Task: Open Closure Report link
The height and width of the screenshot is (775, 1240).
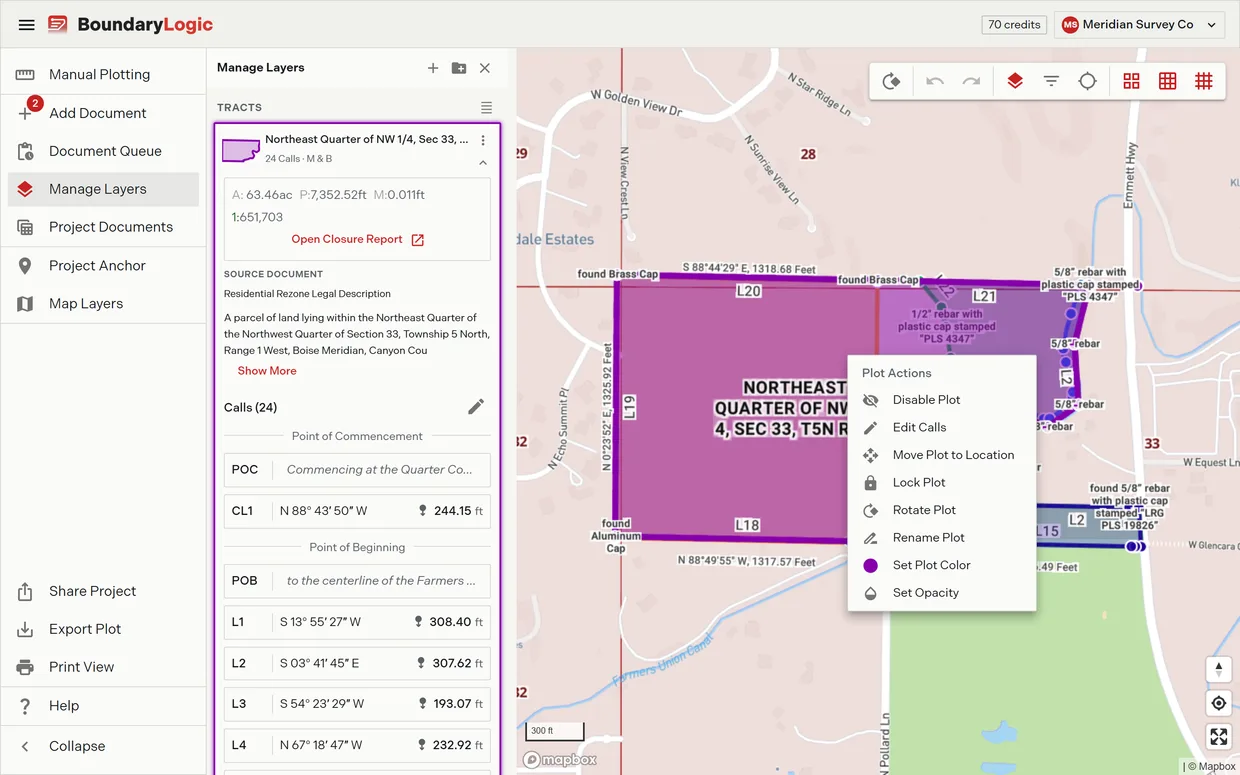Action: coord(358,240)
